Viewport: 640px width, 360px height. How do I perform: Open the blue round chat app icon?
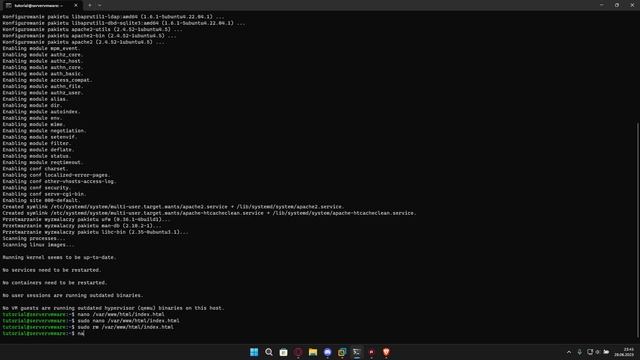[x=327, y=352]
